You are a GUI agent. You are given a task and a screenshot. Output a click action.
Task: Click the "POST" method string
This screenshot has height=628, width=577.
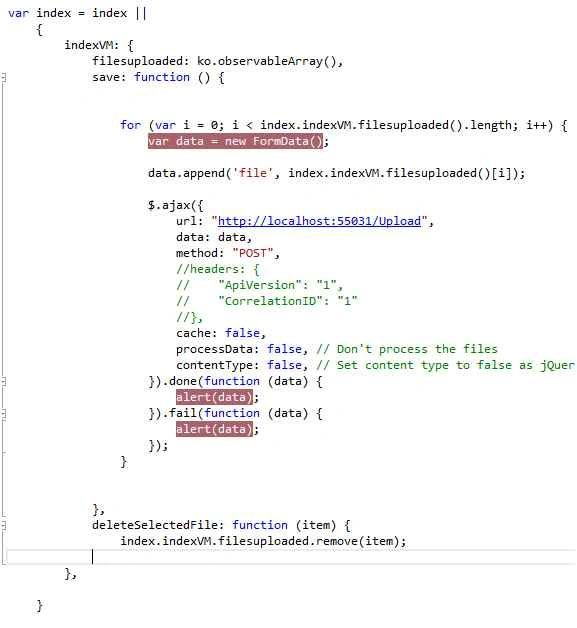tap(253, 253)
